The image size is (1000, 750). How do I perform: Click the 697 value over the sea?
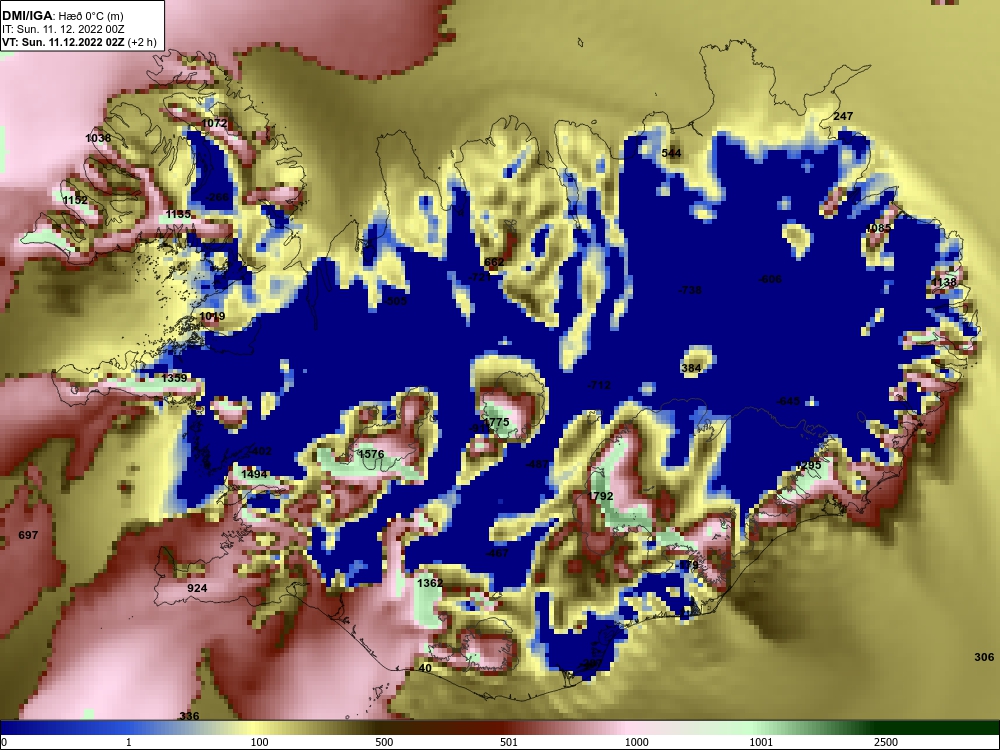[28, 535]
